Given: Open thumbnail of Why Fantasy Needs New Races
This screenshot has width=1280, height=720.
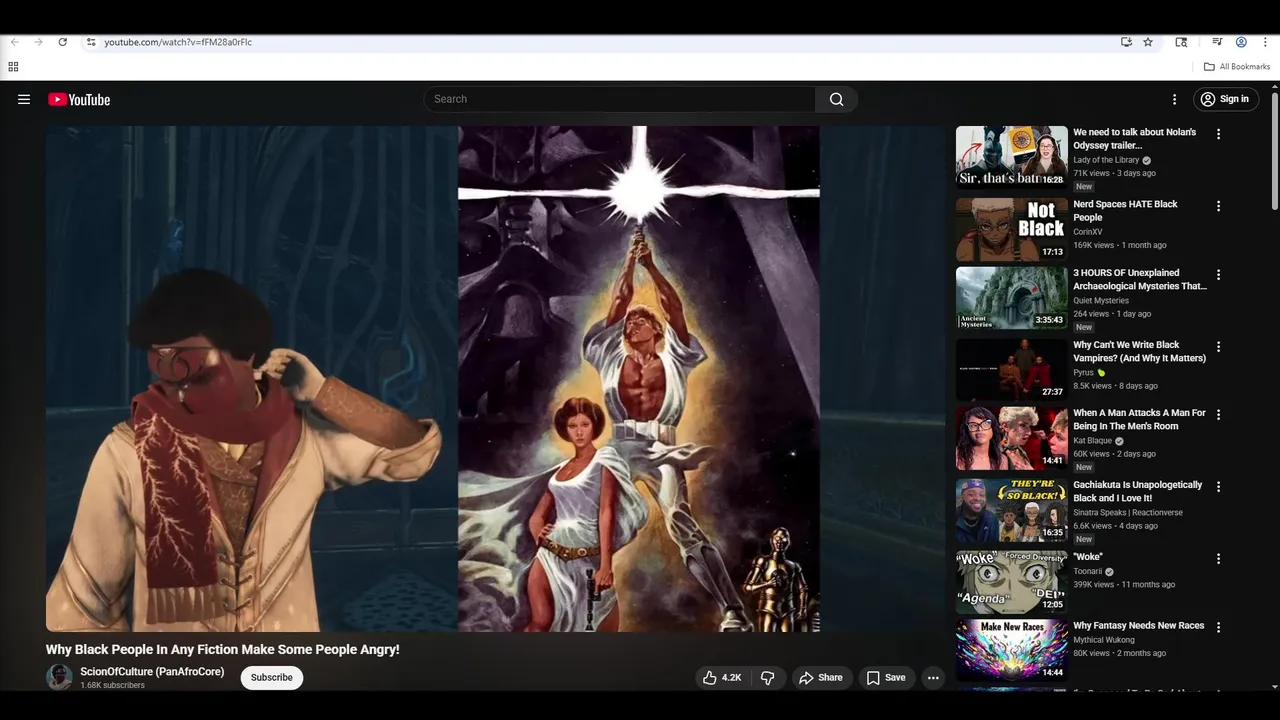Looking at the screenshot, I should click(1011, 650).
